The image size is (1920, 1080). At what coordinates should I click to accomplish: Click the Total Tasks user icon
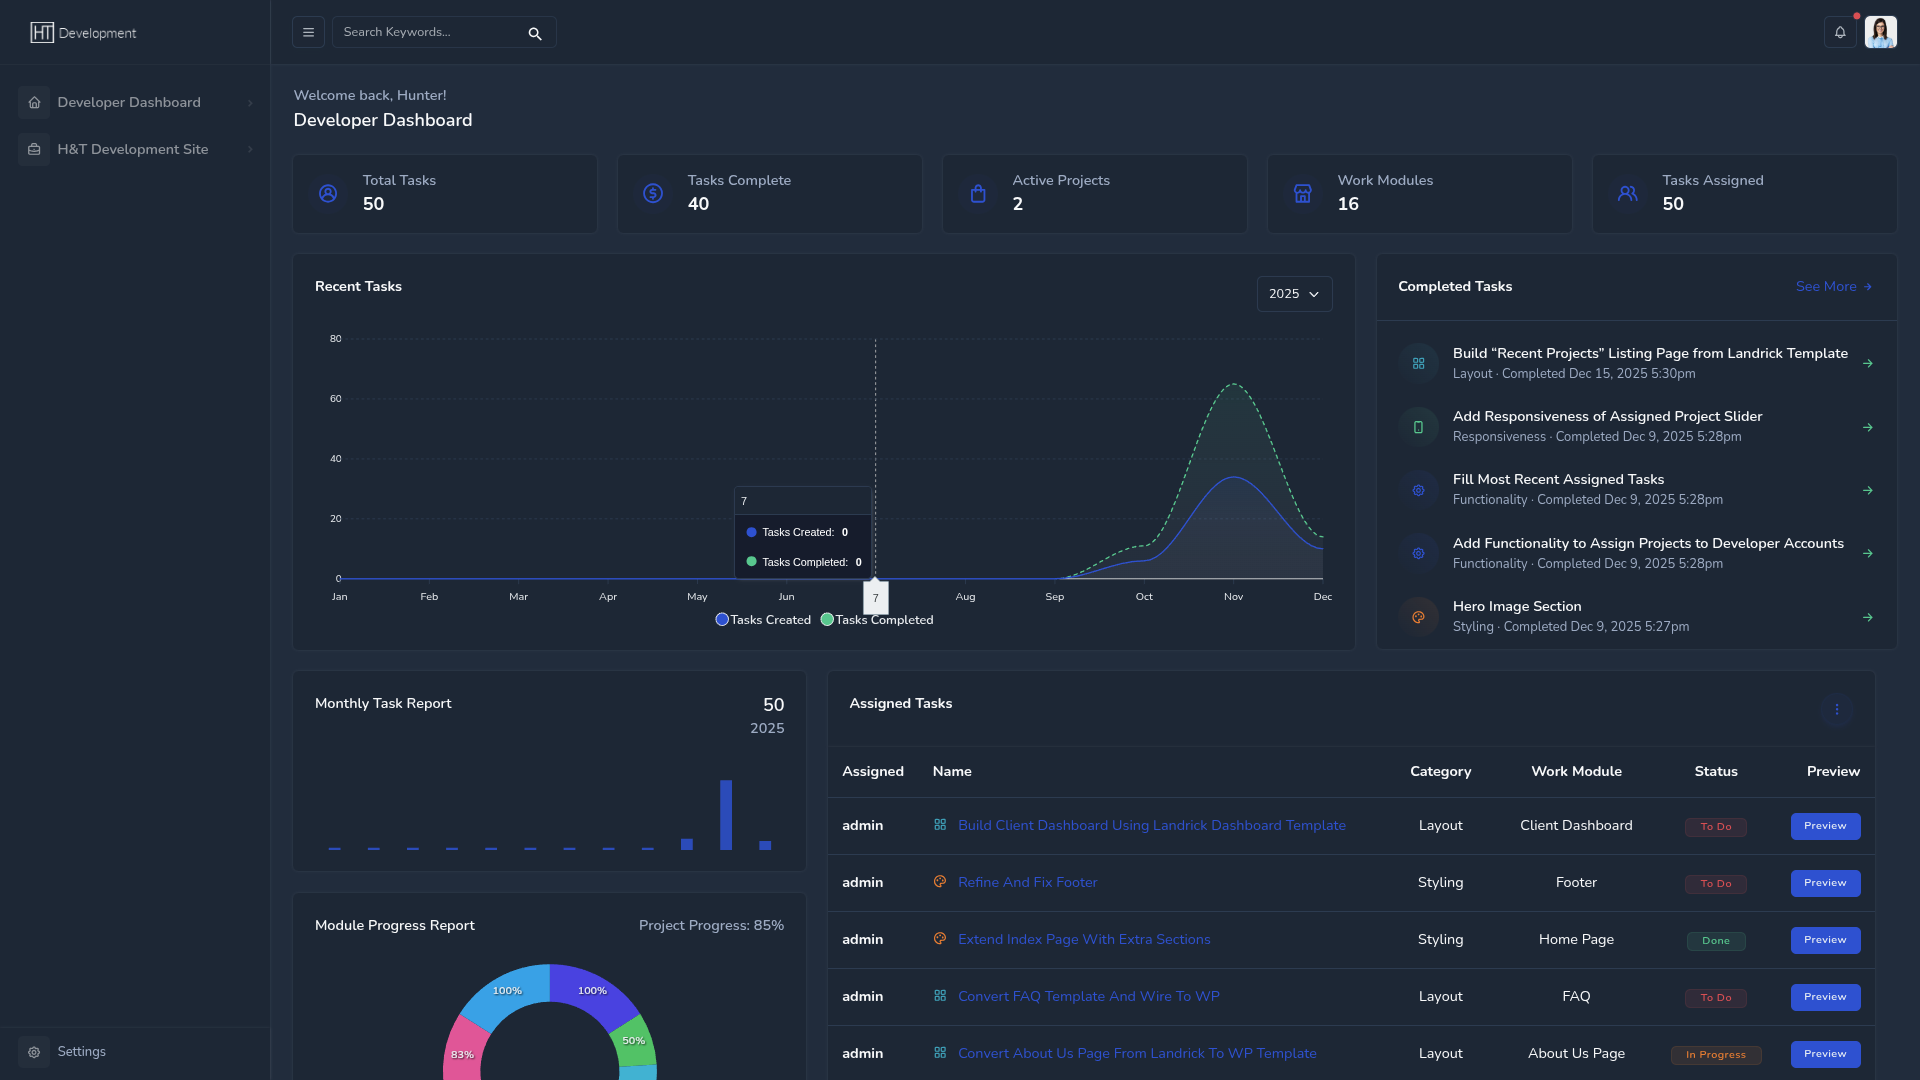pyautogui.click(x=328, y=194)
